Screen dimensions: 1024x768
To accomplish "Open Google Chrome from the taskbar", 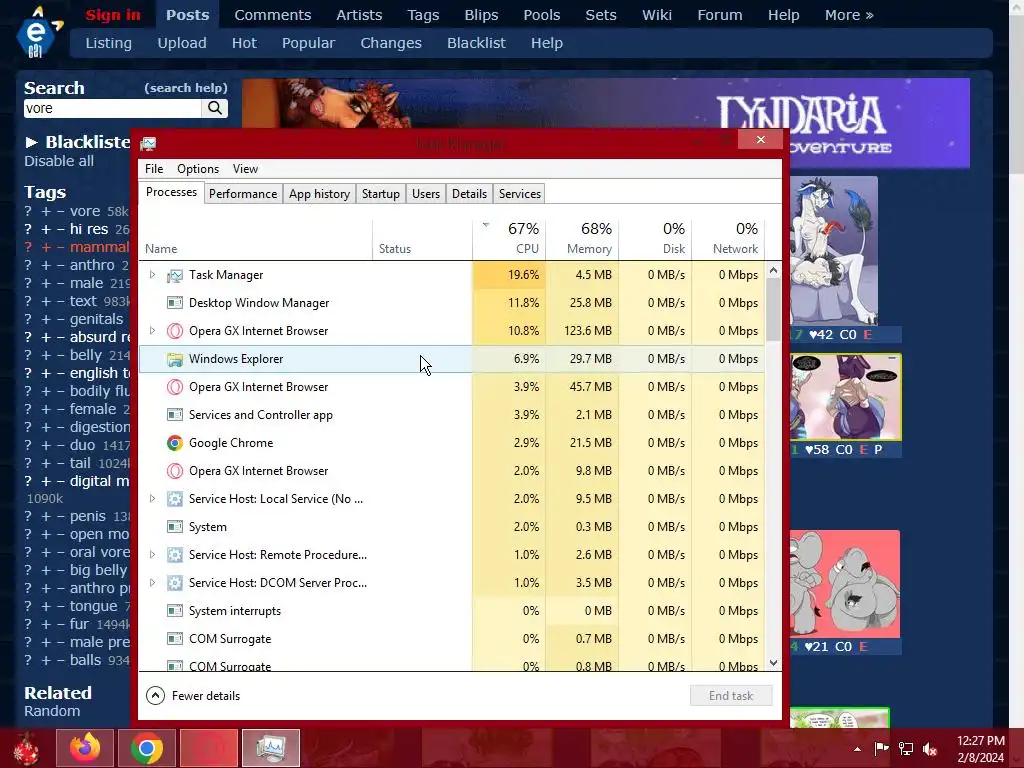I will click(147, 748).
